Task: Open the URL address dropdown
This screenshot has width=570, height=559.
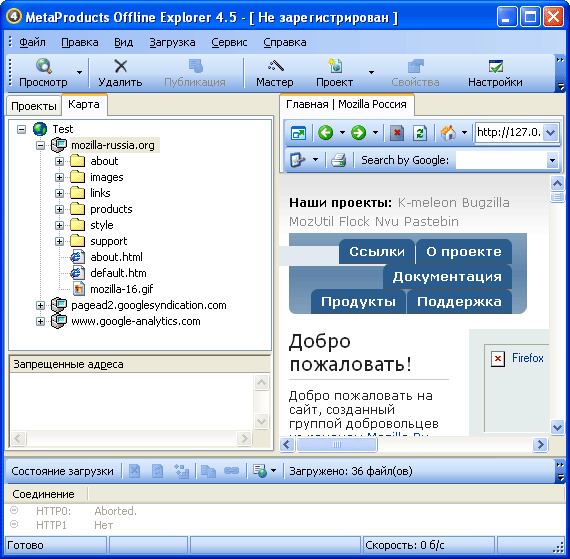Action: 551,132
